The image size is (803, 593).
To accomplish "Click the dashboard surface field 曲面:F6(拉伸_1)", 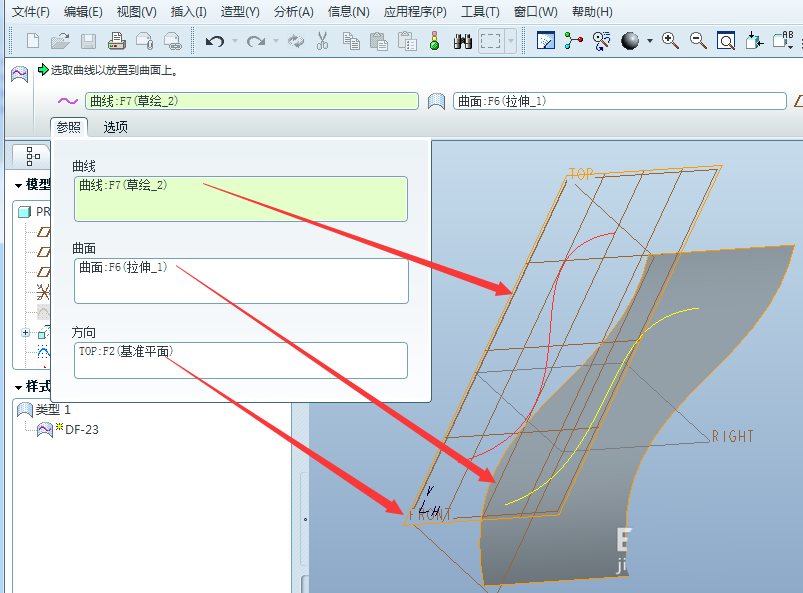I will pyautogui.click(x=620, y=101).
